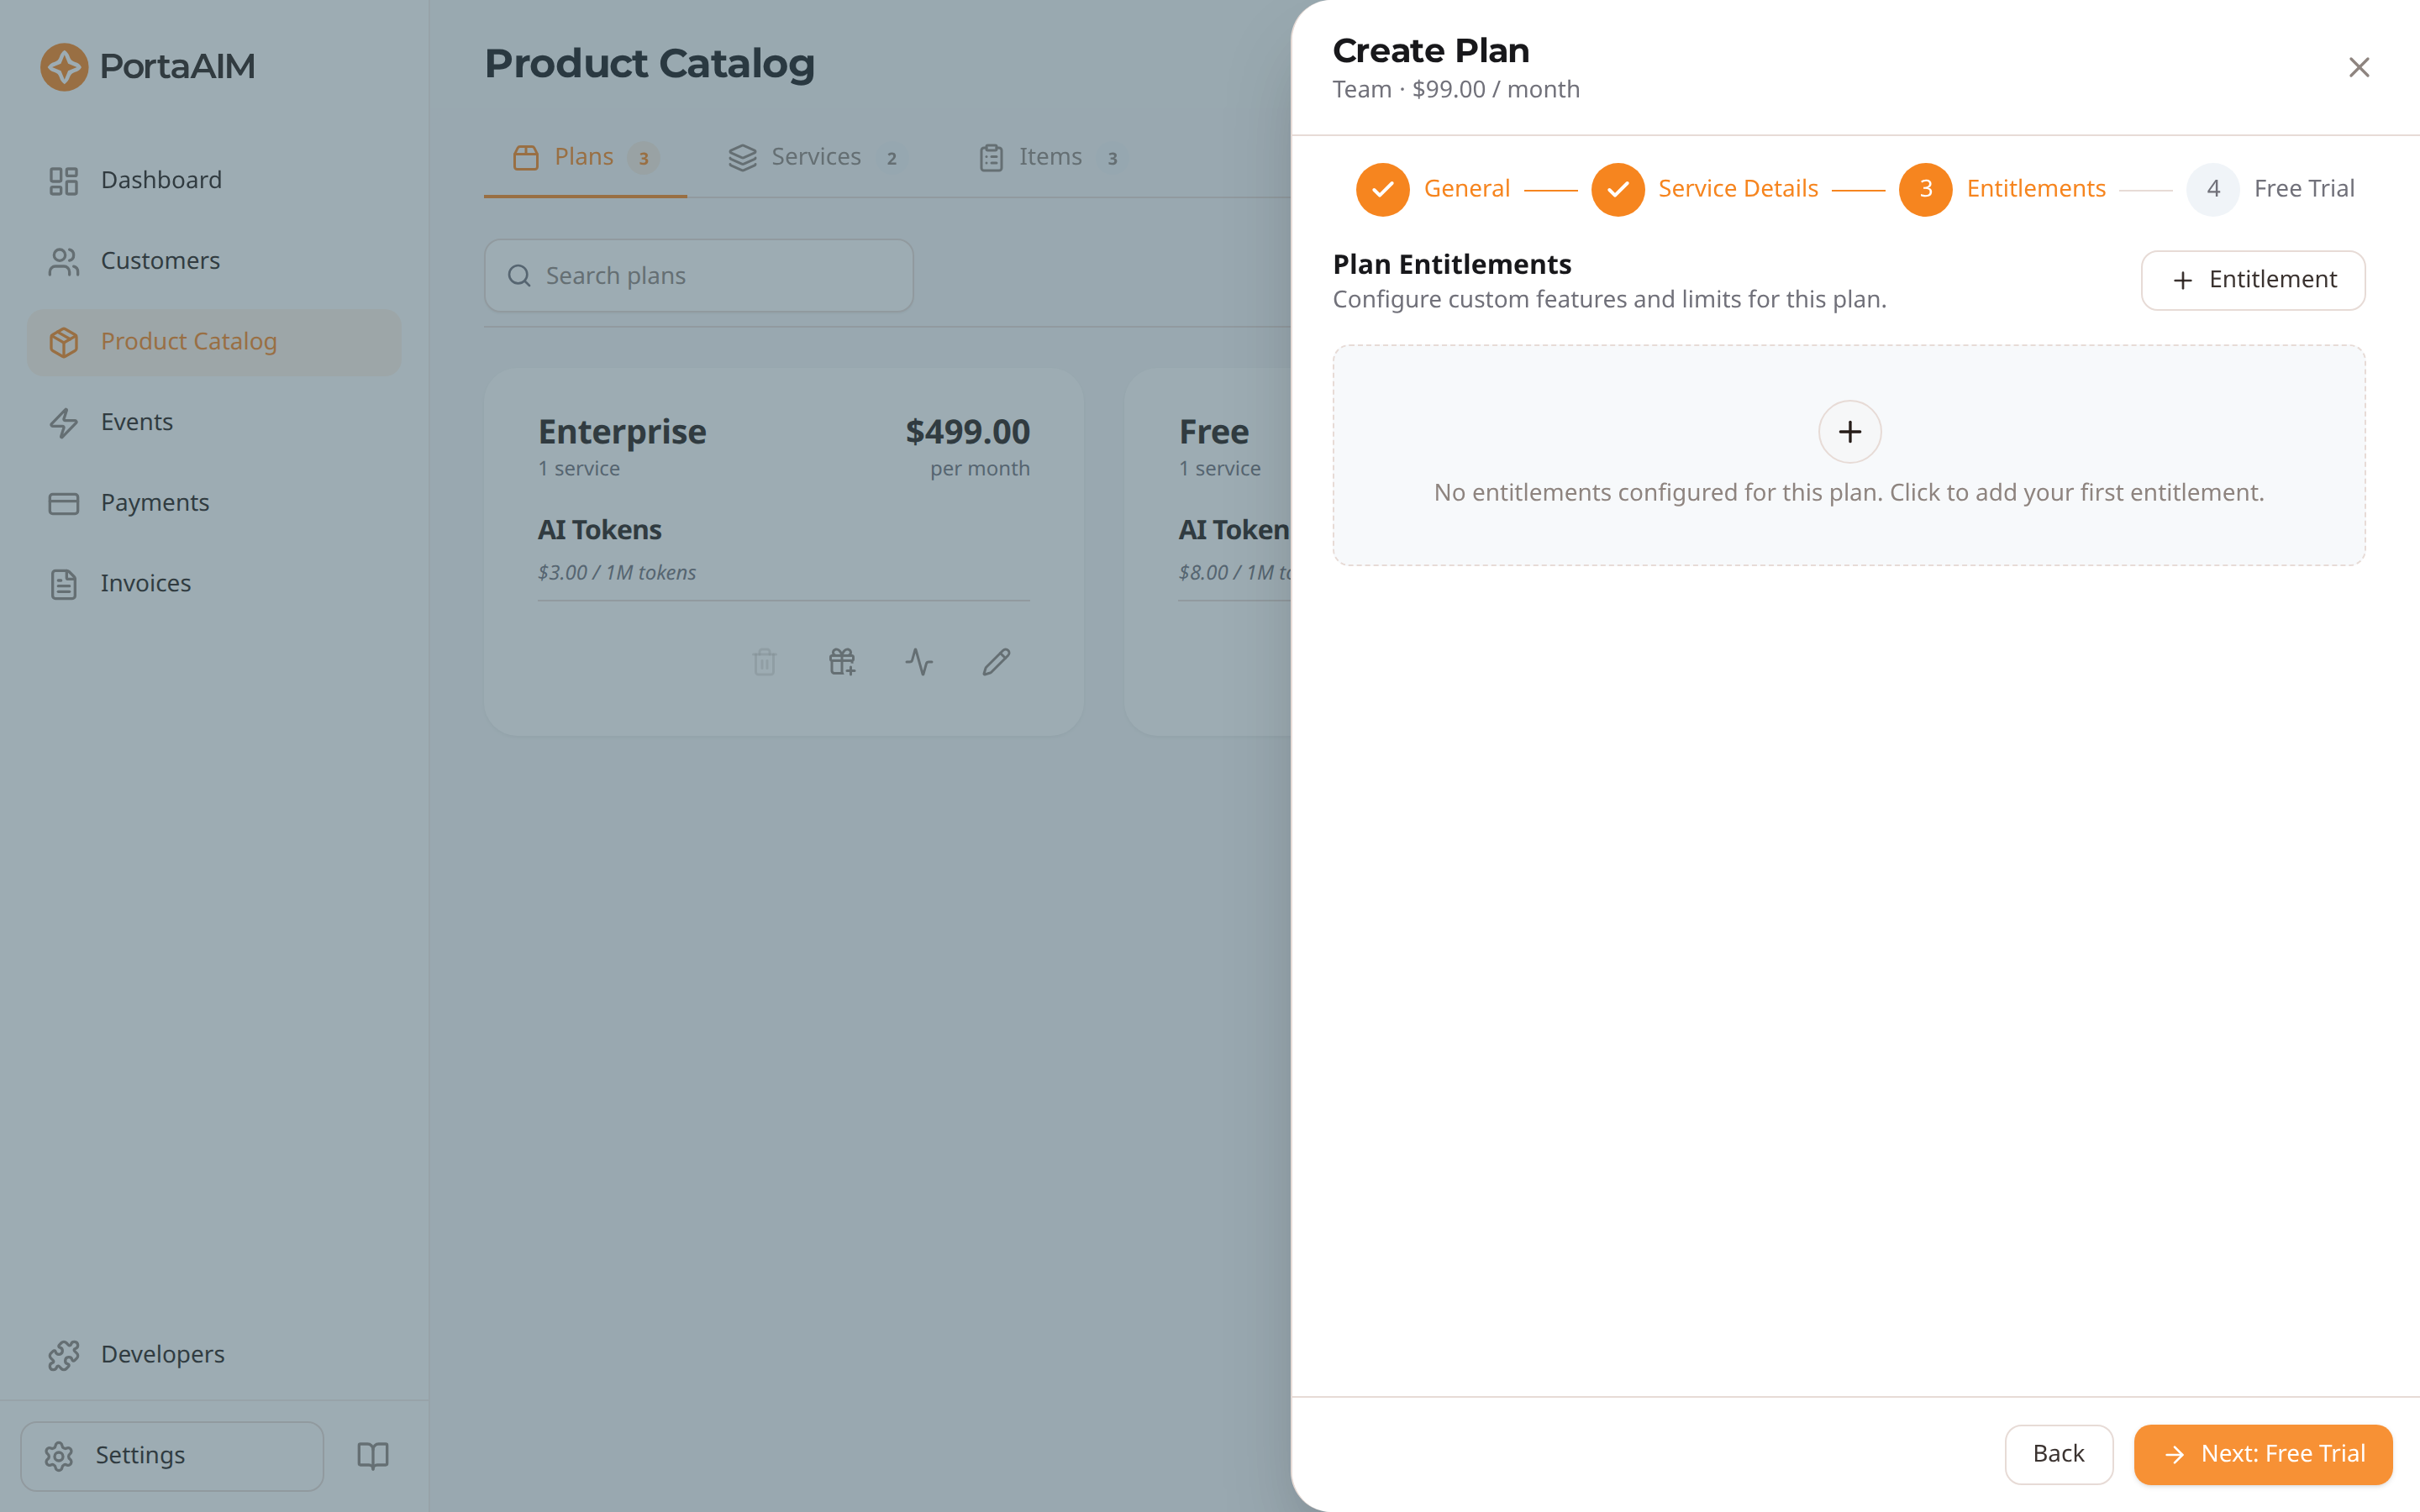
Task: Click the gift icon on Enterprise plan
Action: [x=842, y=662]
